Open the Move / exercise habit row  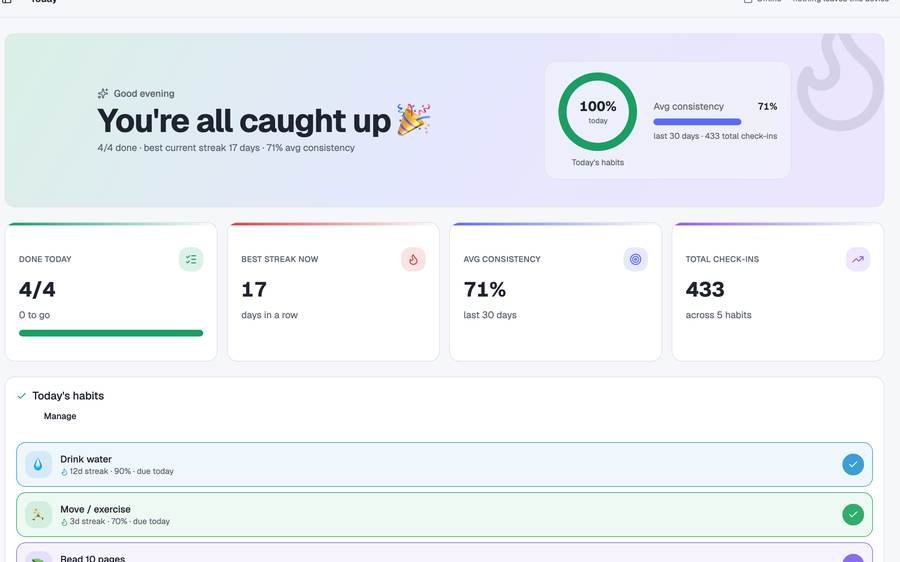[444, 514]
